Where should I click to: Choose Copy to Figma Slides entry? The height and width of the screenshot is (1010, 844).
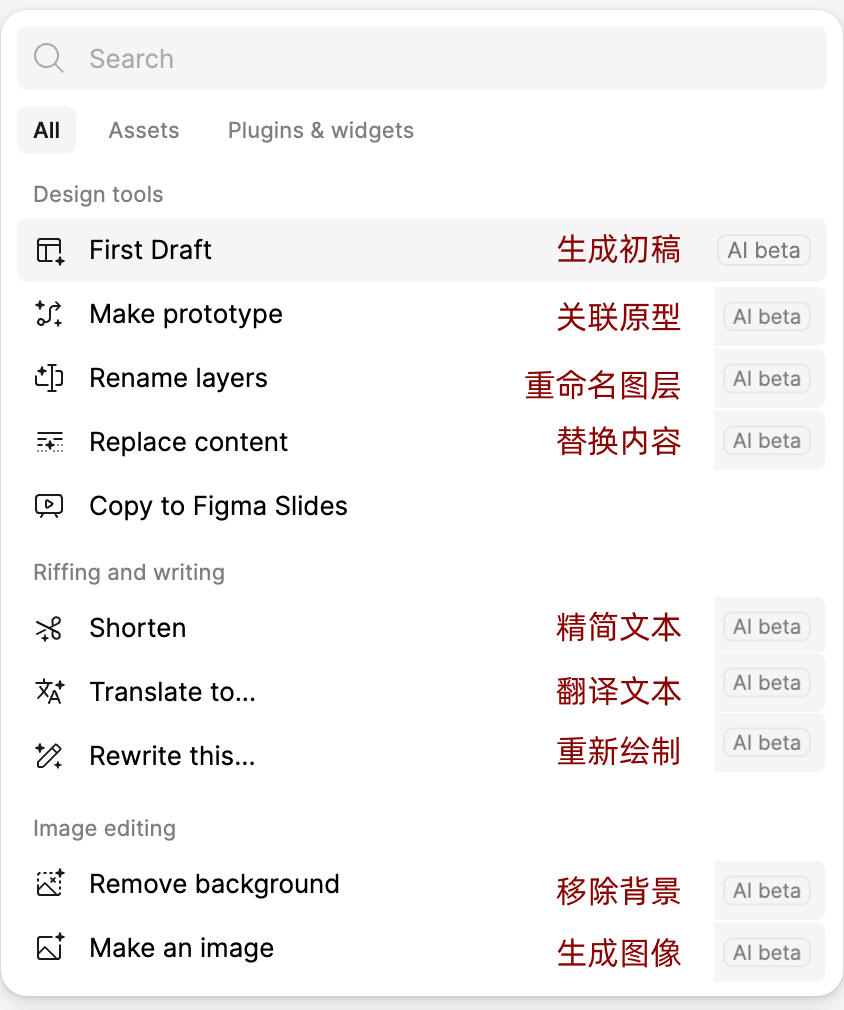coord(422,506)
